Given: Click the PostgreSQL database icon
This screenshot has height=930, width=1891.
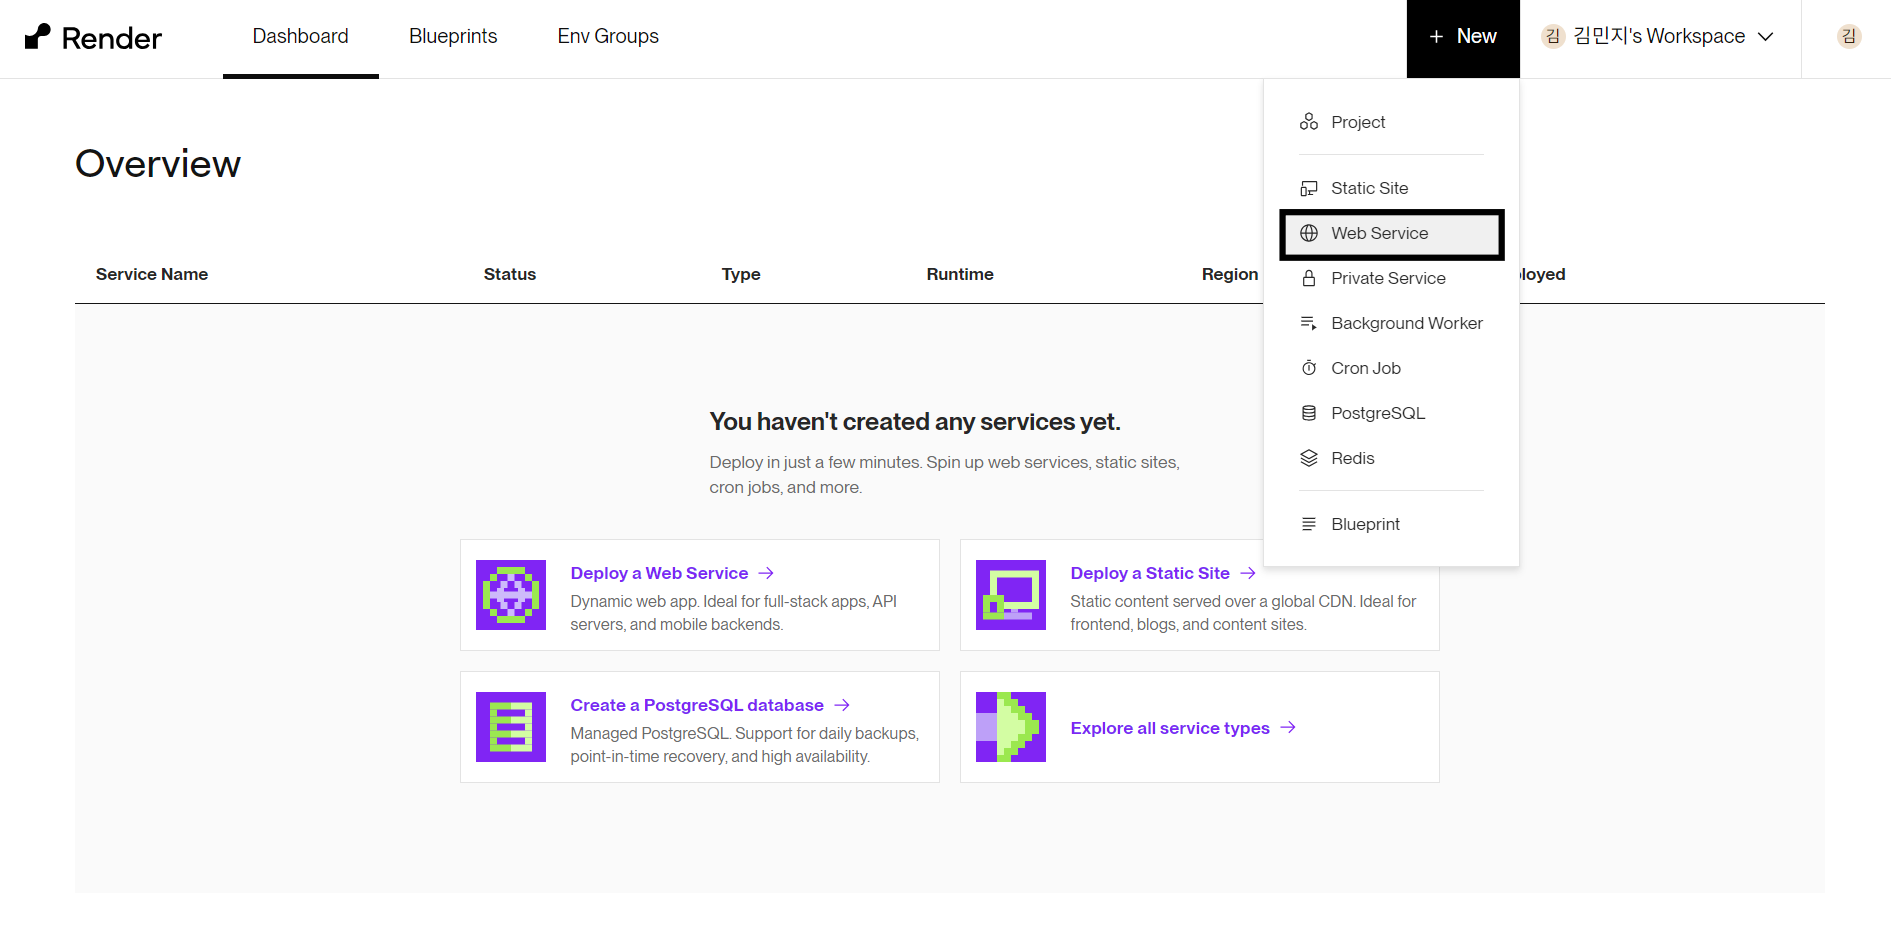Looking at the screenshot, I should point(1309,413).
